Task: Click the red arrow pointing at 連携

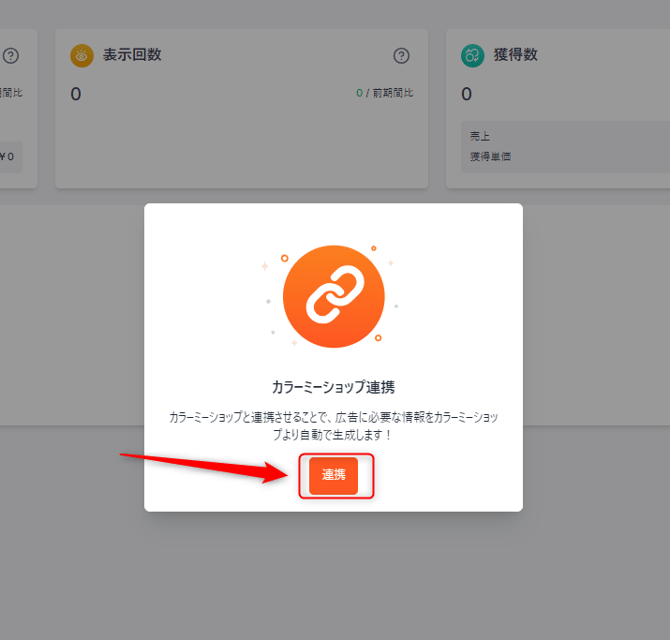Action: pyautogui.click(x=200, y=466)
